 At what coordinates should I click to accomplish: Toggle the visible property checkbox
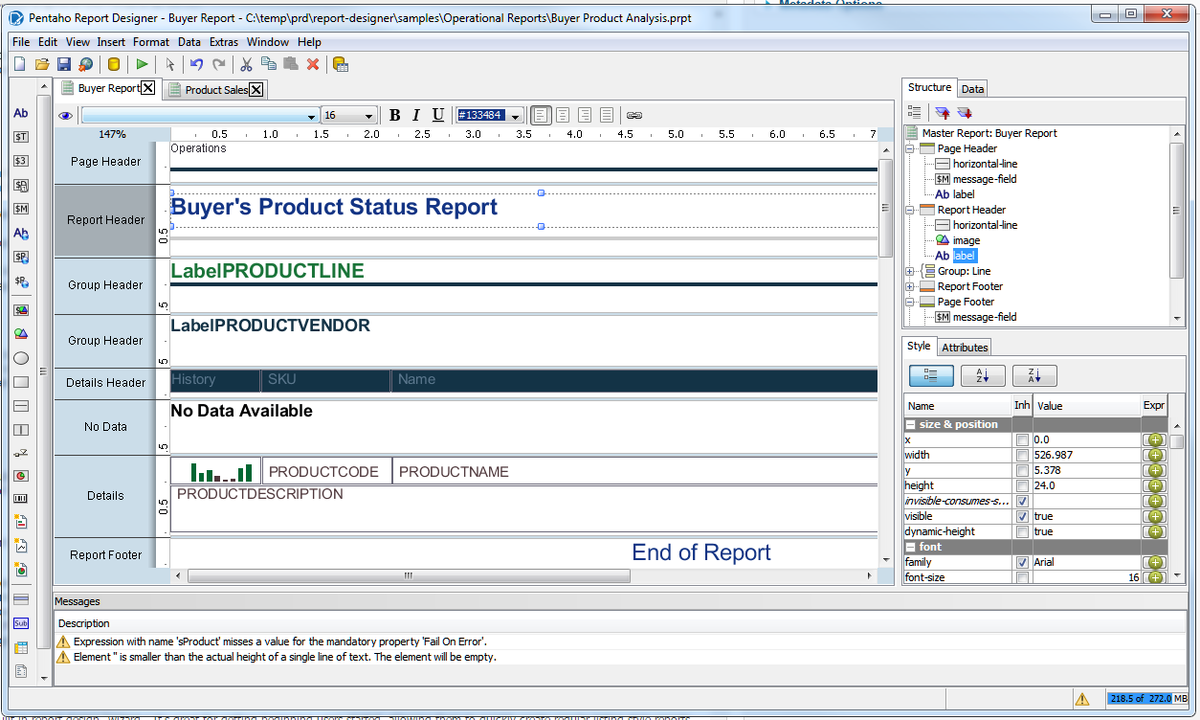click(1021, 516)
